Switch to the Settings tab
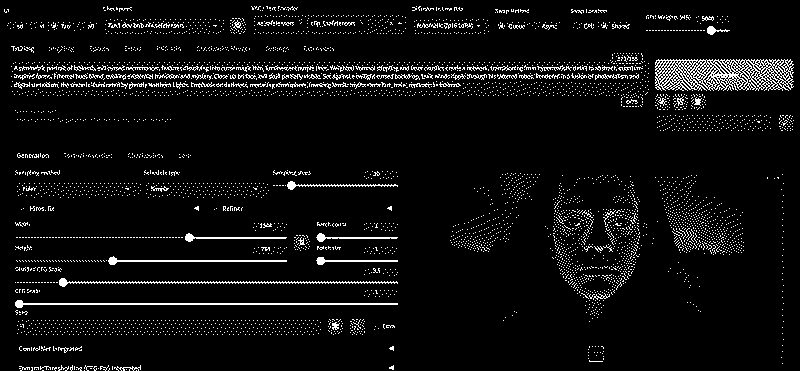The image size is (800, 371). (277, 49)
